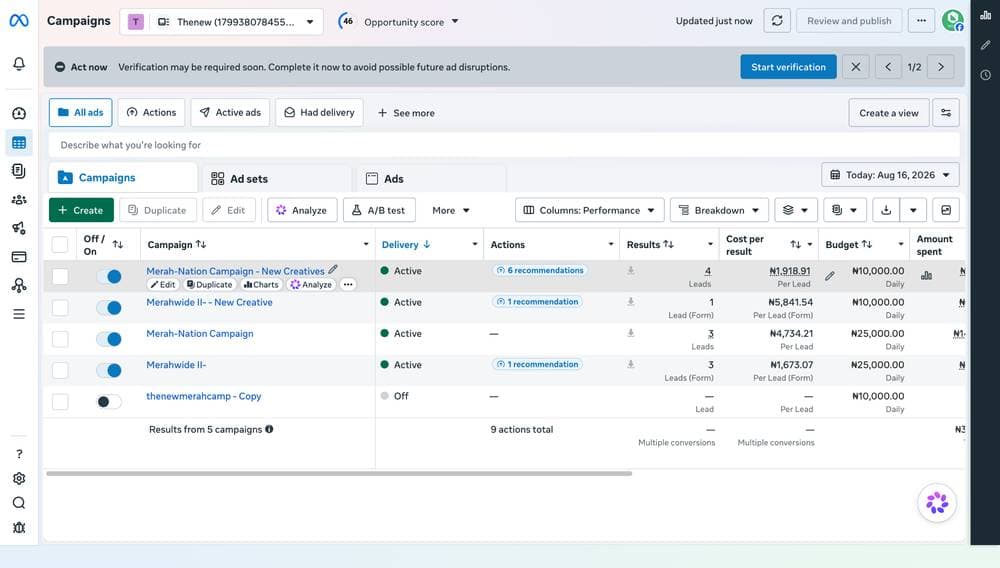The height and width of the screenshot is (568, 1000).
Task: Select the Campaigns table icon in sidebar
Action: [19, 143]
